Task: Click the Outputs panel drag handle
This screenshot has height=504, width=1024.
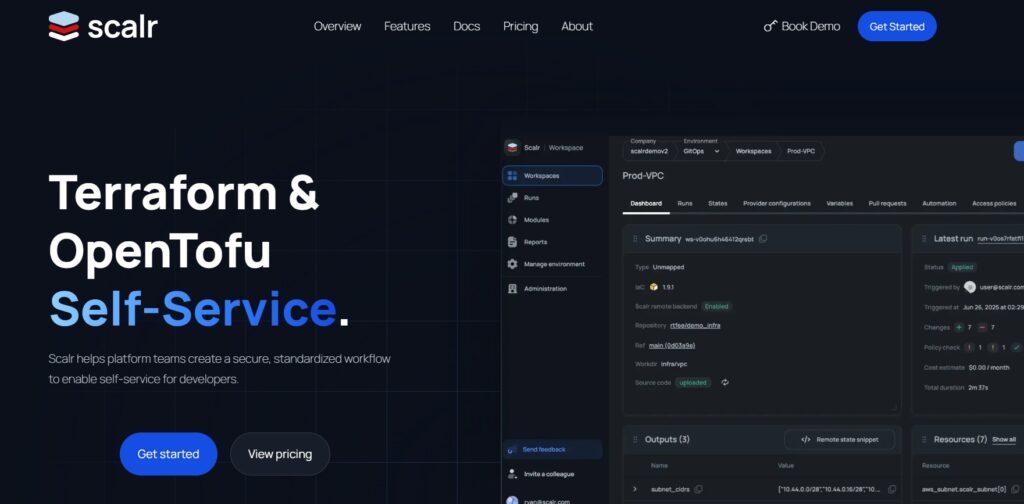Action: click(635, 439)
